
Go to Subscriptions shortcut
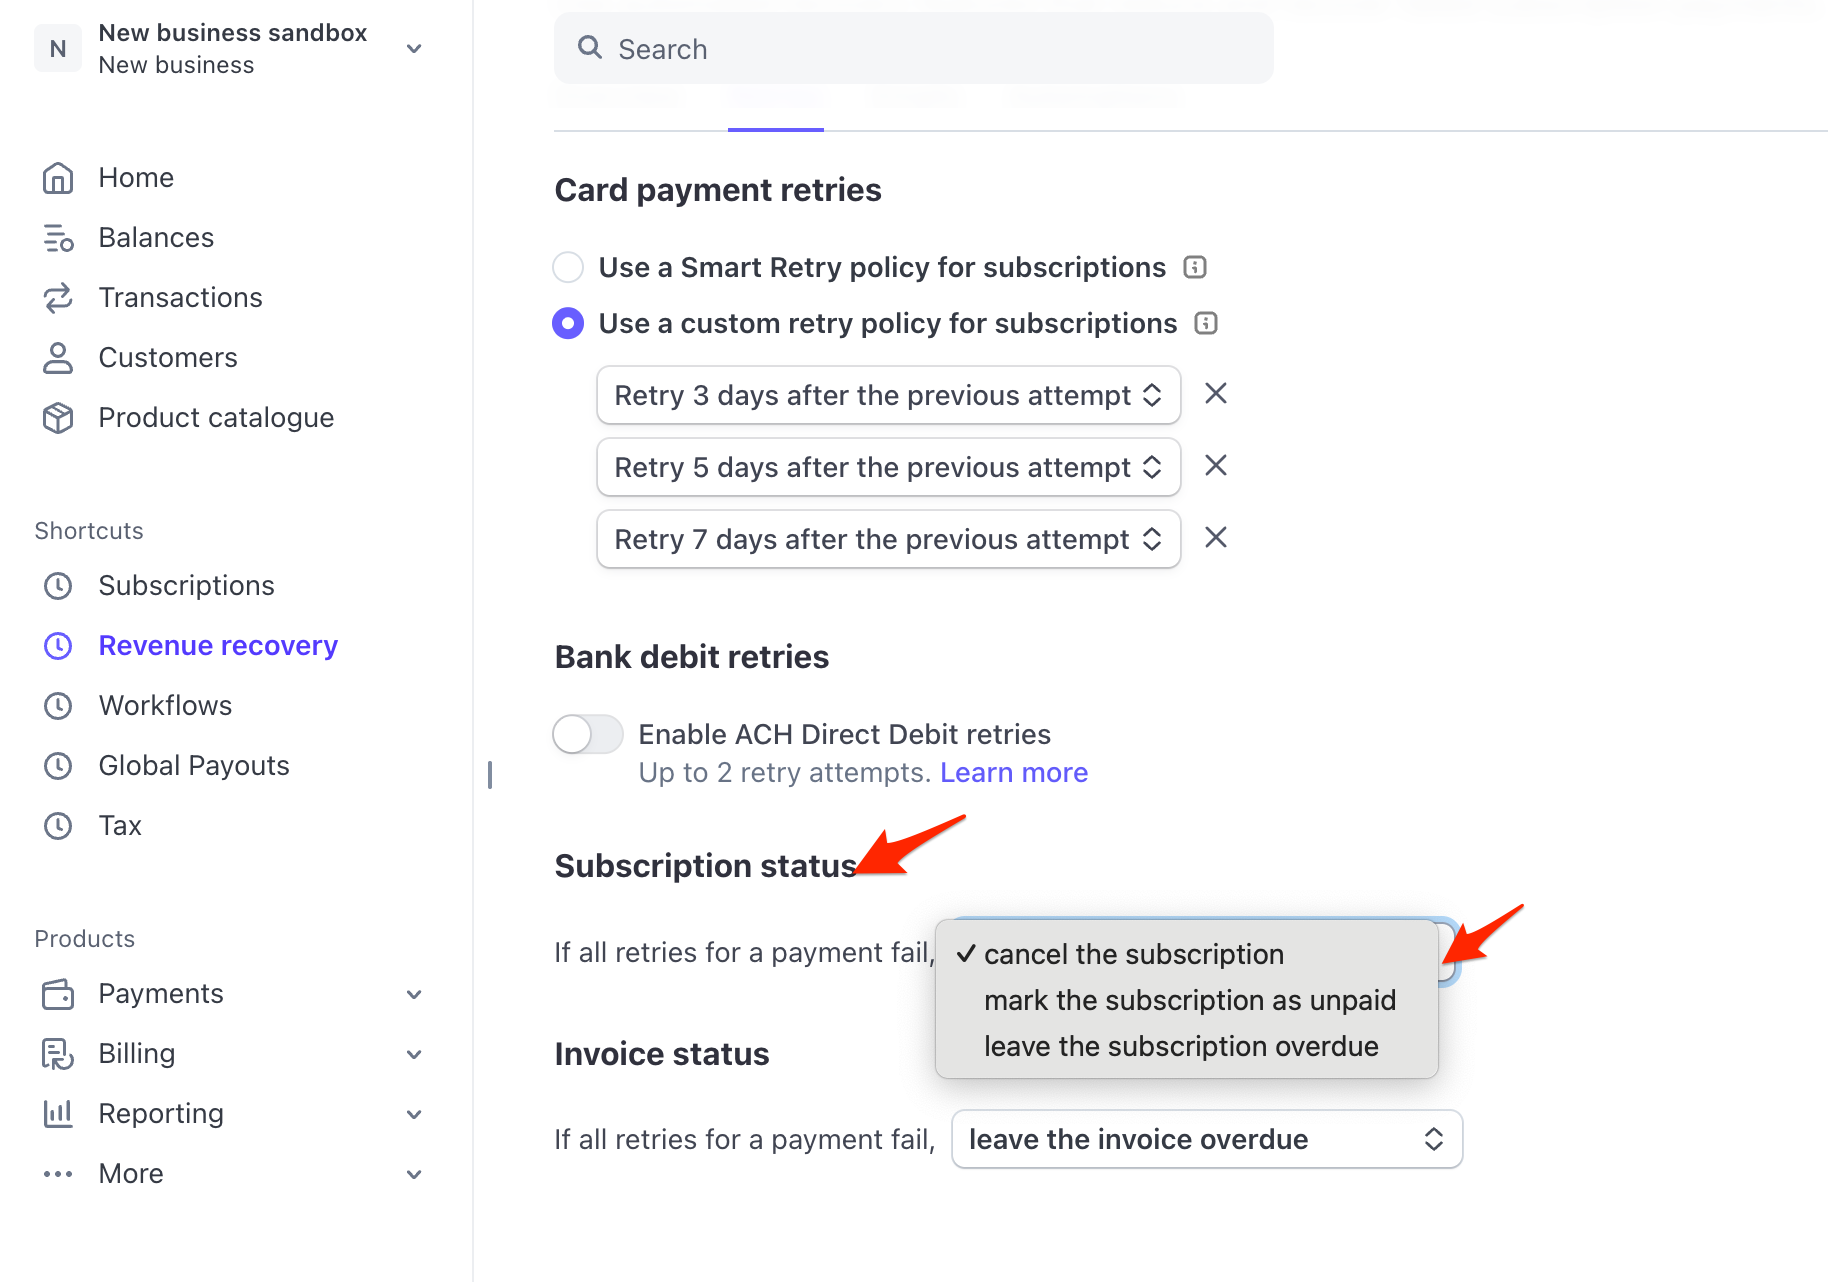tap(186, 586)
